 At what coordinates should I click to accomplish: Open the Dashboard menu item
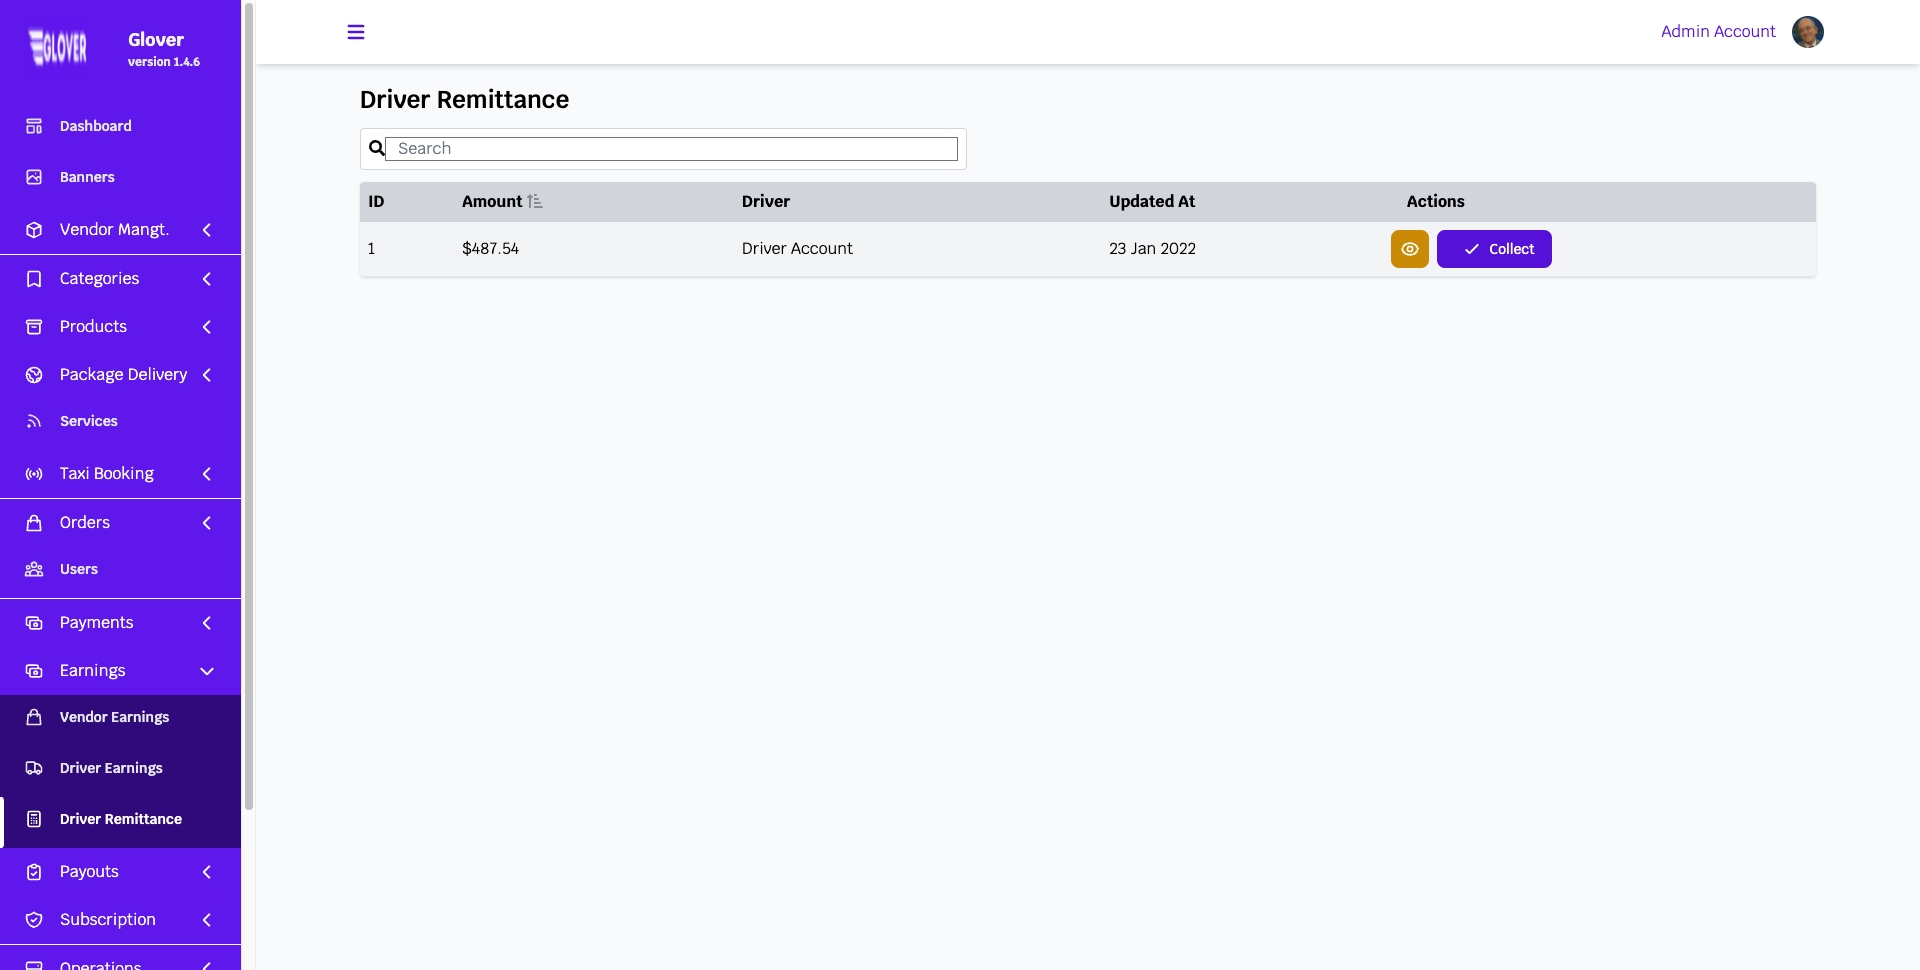pyautogui.click(x=96, y=126)
